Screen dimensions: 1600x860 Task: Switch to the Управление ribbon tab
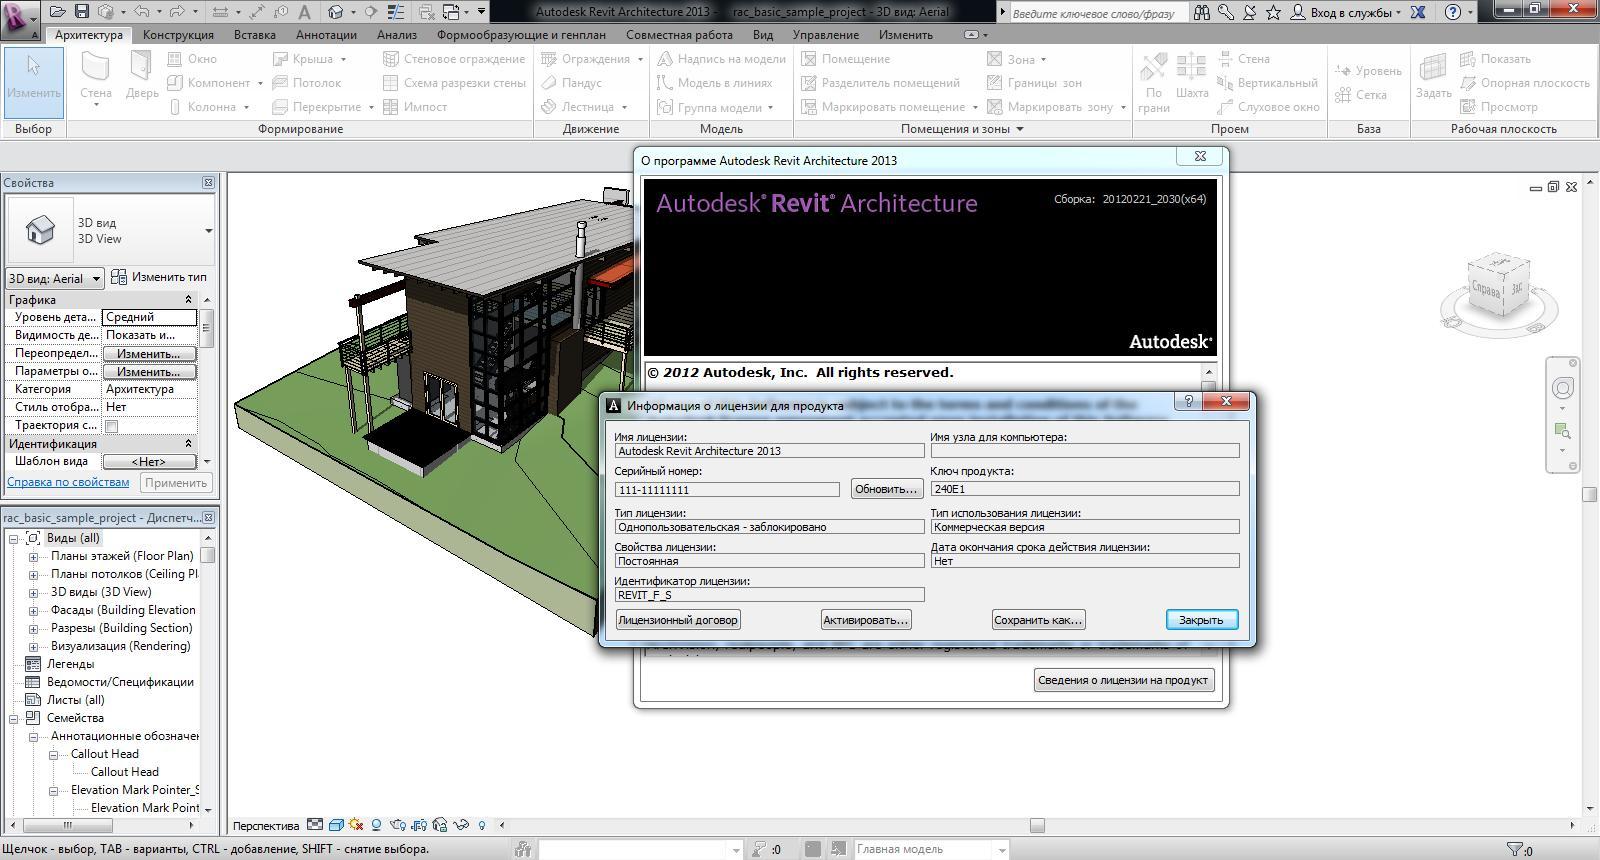point(825,34)
